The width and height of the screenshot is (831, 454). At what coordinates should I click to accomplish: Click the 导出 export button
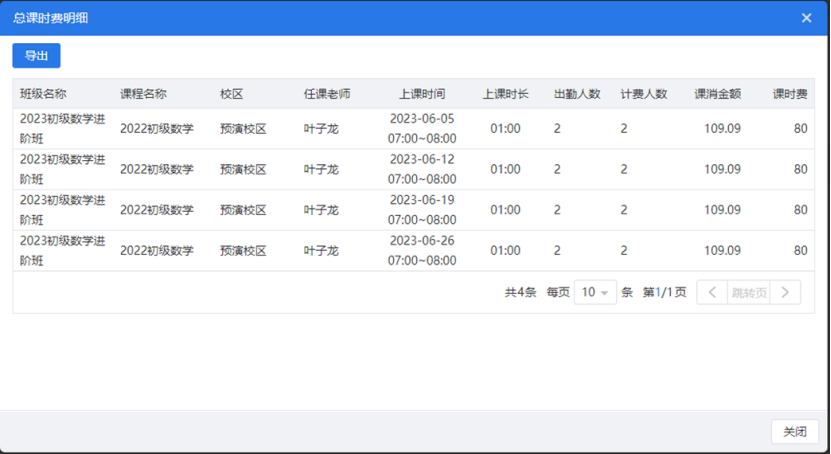[36, 56]
